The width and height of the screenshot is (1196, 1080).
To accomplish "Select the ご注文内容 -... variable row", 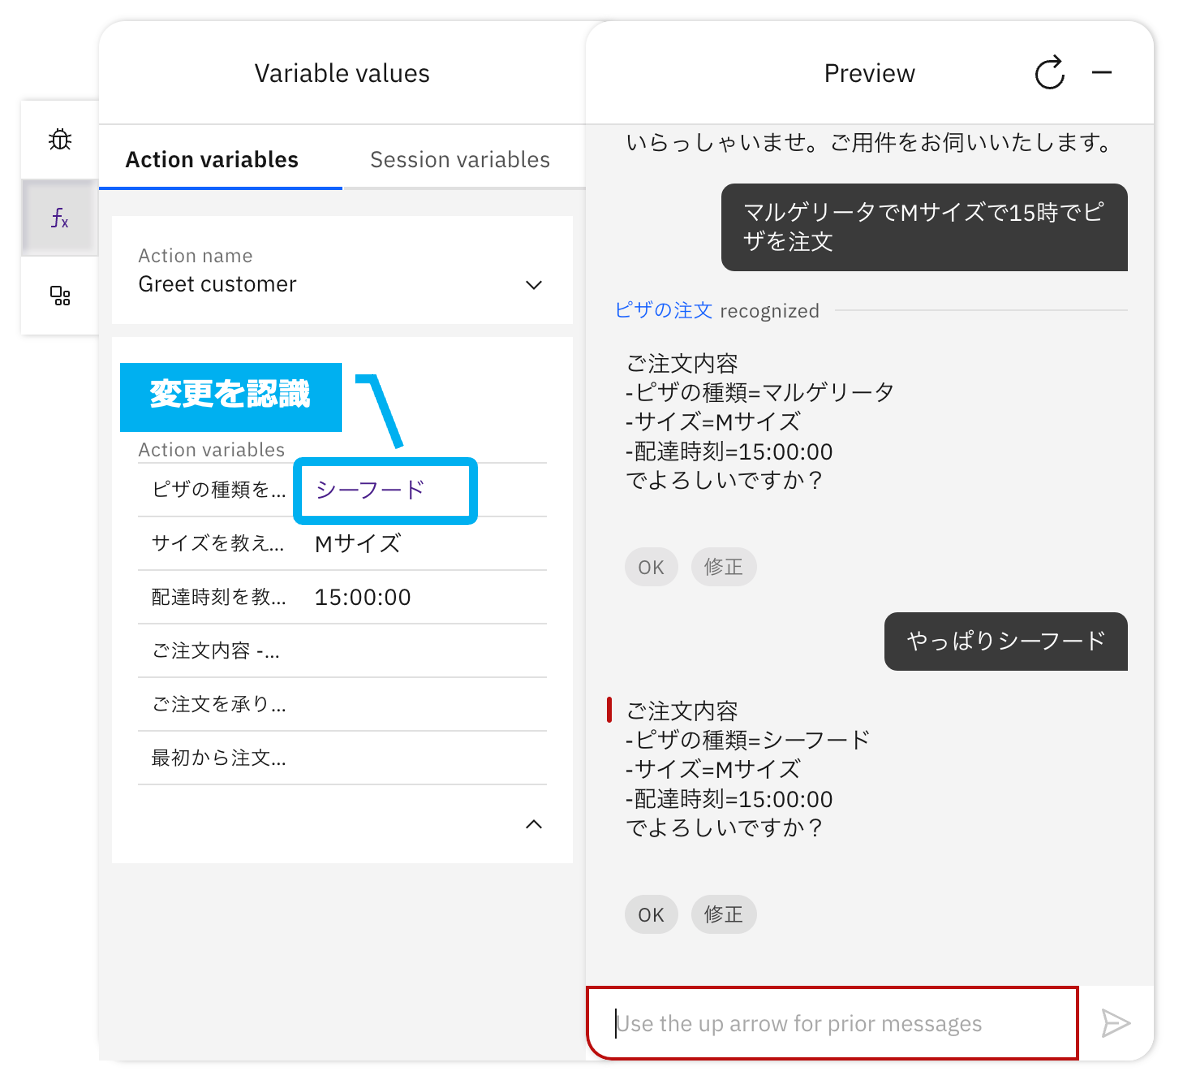I will click(x=342, y=651).
